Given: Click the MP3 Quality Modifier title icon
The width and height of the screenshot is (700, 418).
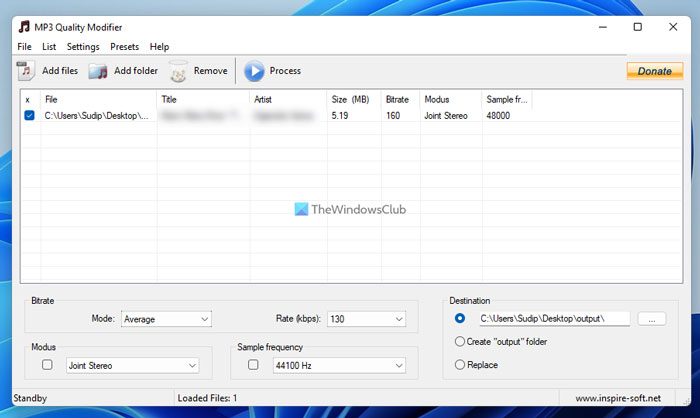Looking at the screenshot, I should pos(24,27).
